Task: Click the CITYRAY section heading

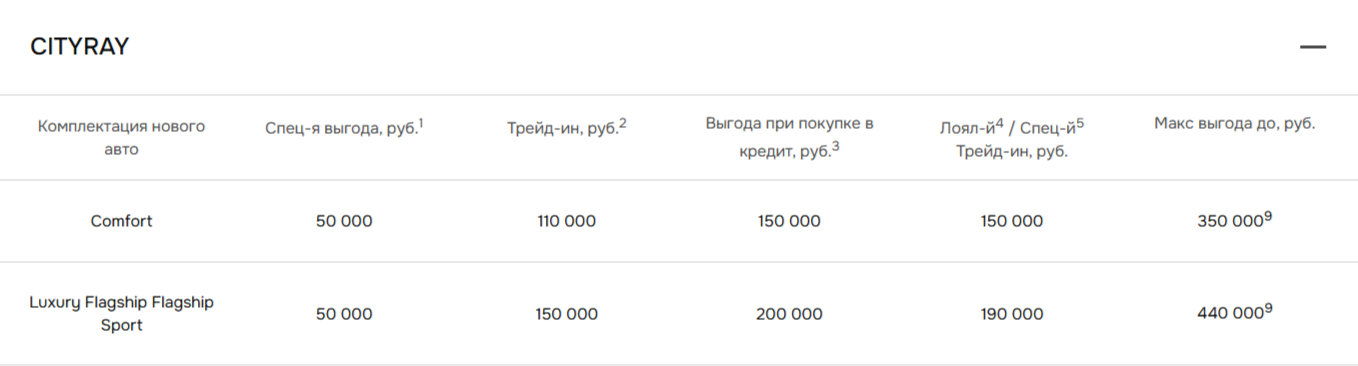Action: click(x=80, y=47)
